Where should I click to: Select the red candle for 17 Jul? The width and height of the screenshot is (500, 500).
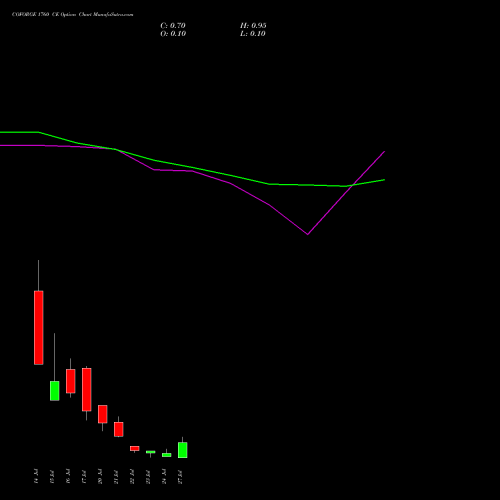[x=87, y=390]
